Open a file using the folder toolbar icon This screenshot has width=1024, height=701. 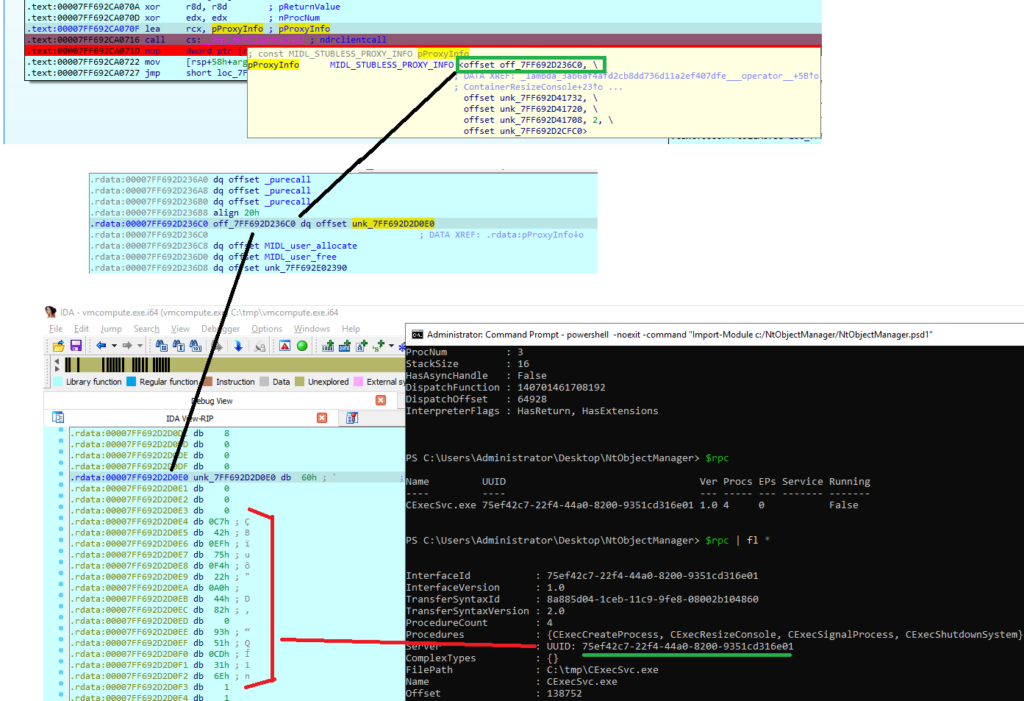pyautogui.click(x=59, y=345)
